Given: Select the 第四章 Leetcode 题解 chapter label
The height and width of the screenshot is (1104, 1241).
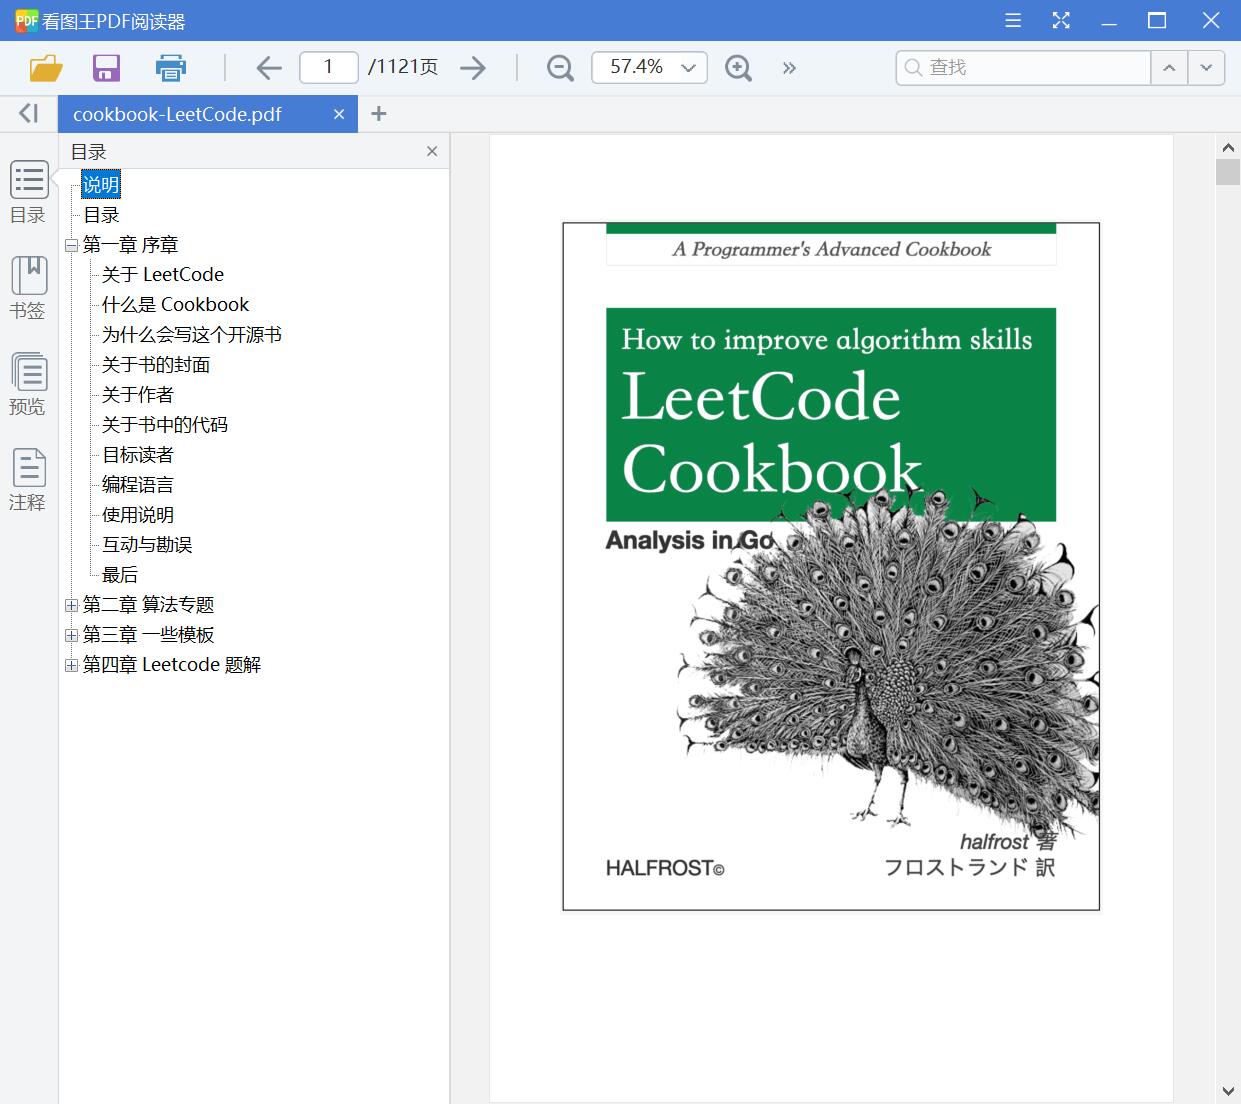Looking at the screenshot, I should pos(172,665).
